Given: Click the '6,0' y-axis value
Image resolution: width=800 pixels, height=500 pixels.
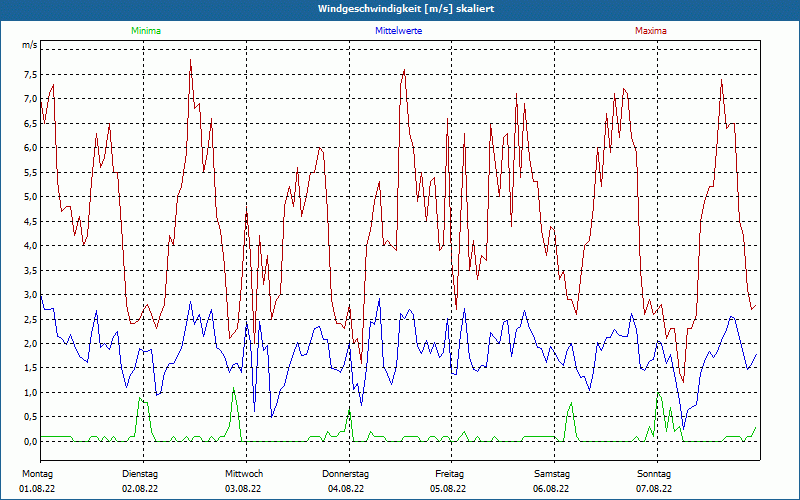Looking at the screenshot, I should (x=30, y=147).
